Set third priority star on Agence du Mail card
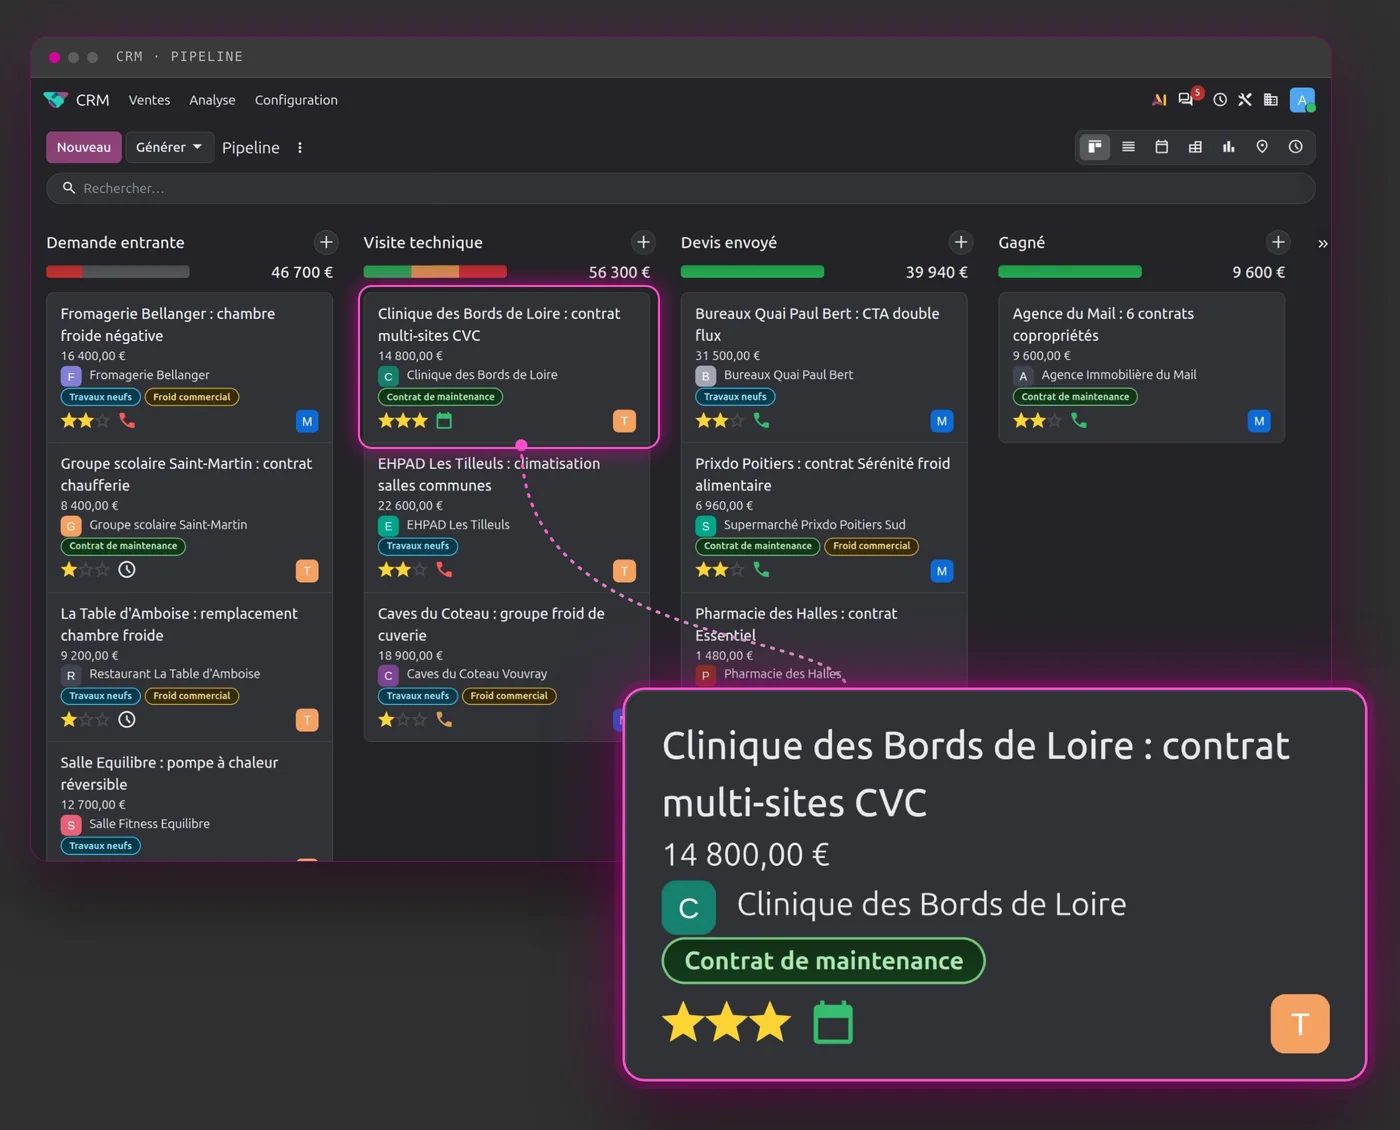 tap(1054, 421)
